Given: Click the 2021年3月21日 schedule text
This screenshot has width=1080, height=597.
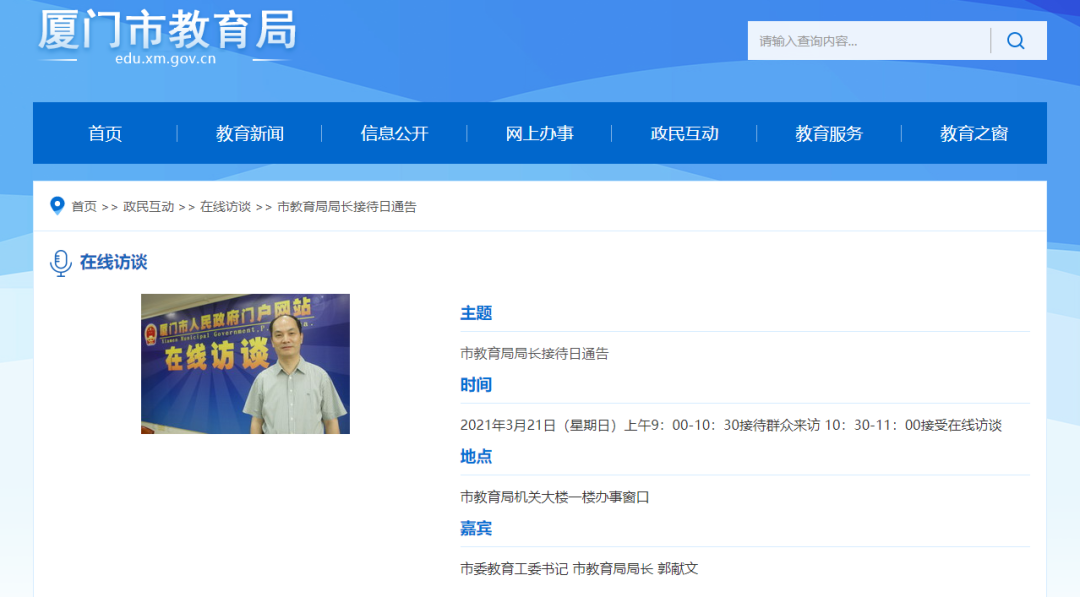Looking at the screenshot, I should tap(731, 426).
